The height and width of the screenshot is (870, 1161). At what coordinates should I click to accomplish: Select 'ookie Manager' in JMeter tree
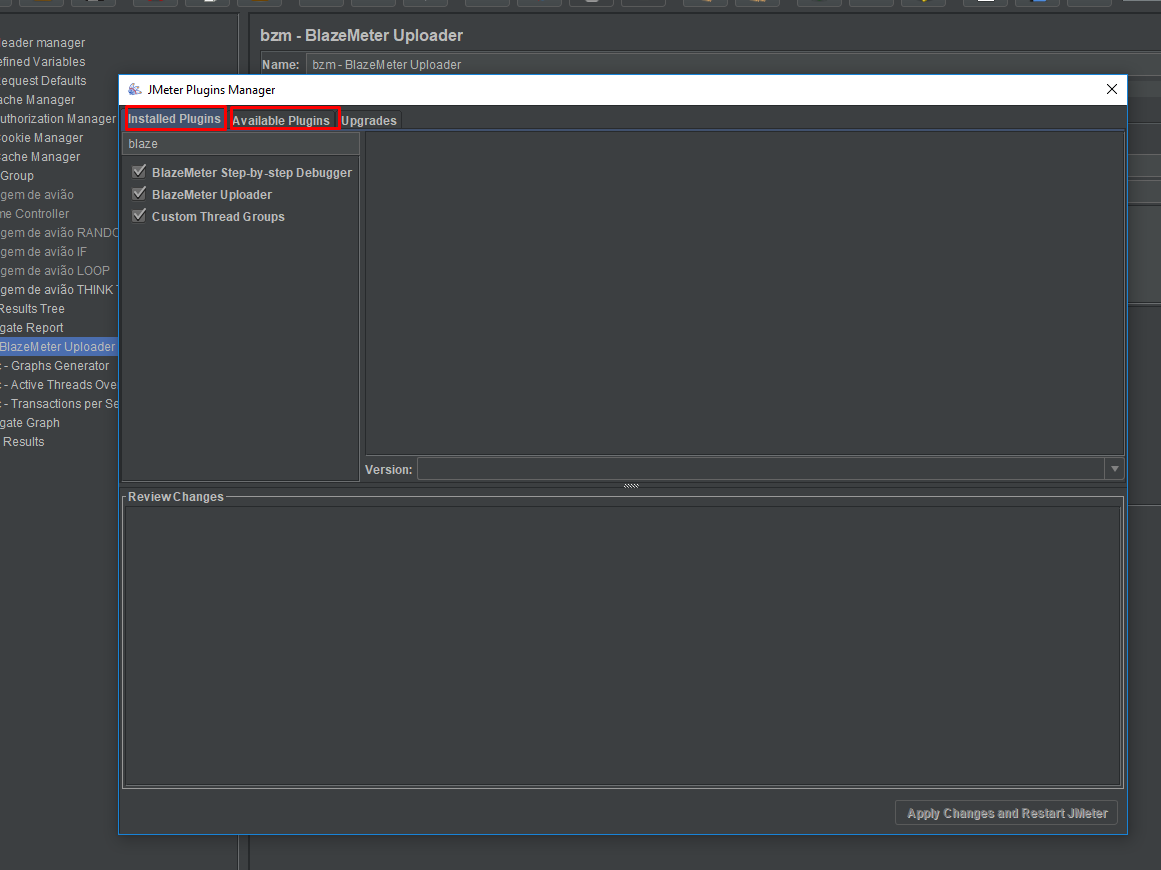41,138
